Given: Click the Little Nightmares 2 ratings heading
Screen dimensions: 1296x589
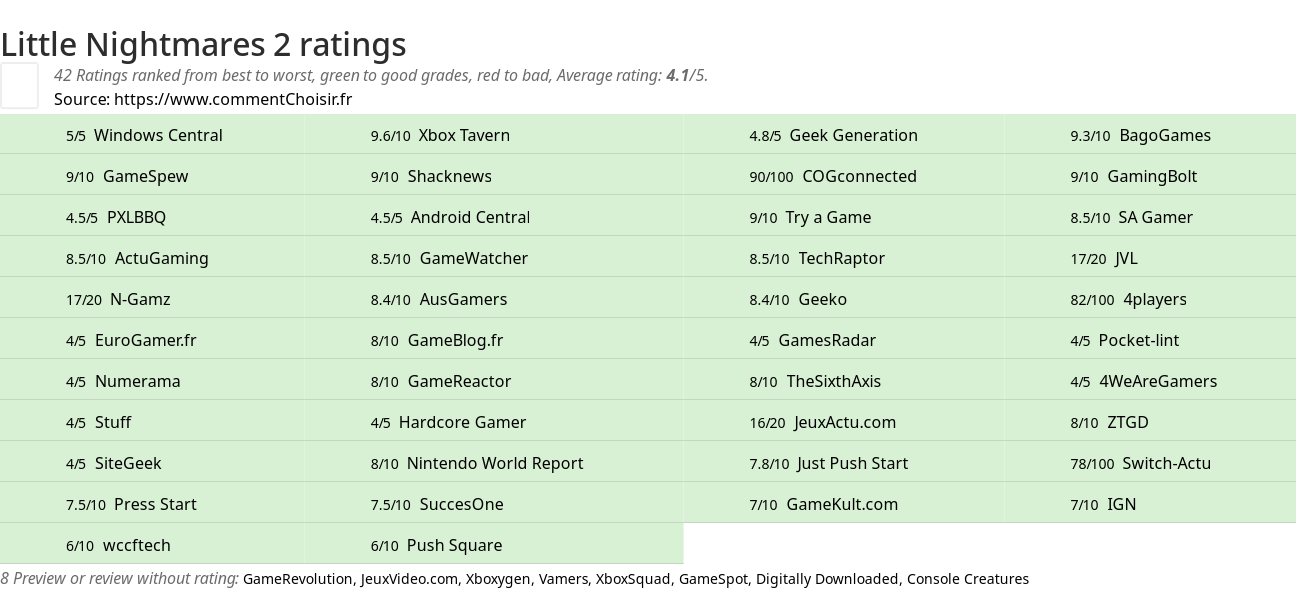Looking at the screenshot, I should [203, 44].
